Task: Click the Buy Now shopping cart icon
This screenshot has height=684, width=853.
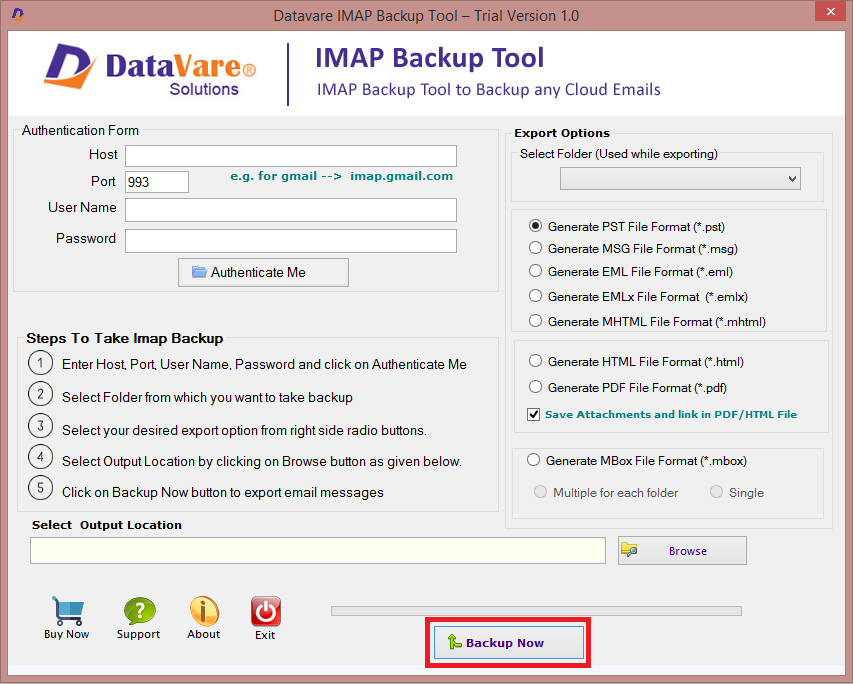Action: tap(67, 611)
